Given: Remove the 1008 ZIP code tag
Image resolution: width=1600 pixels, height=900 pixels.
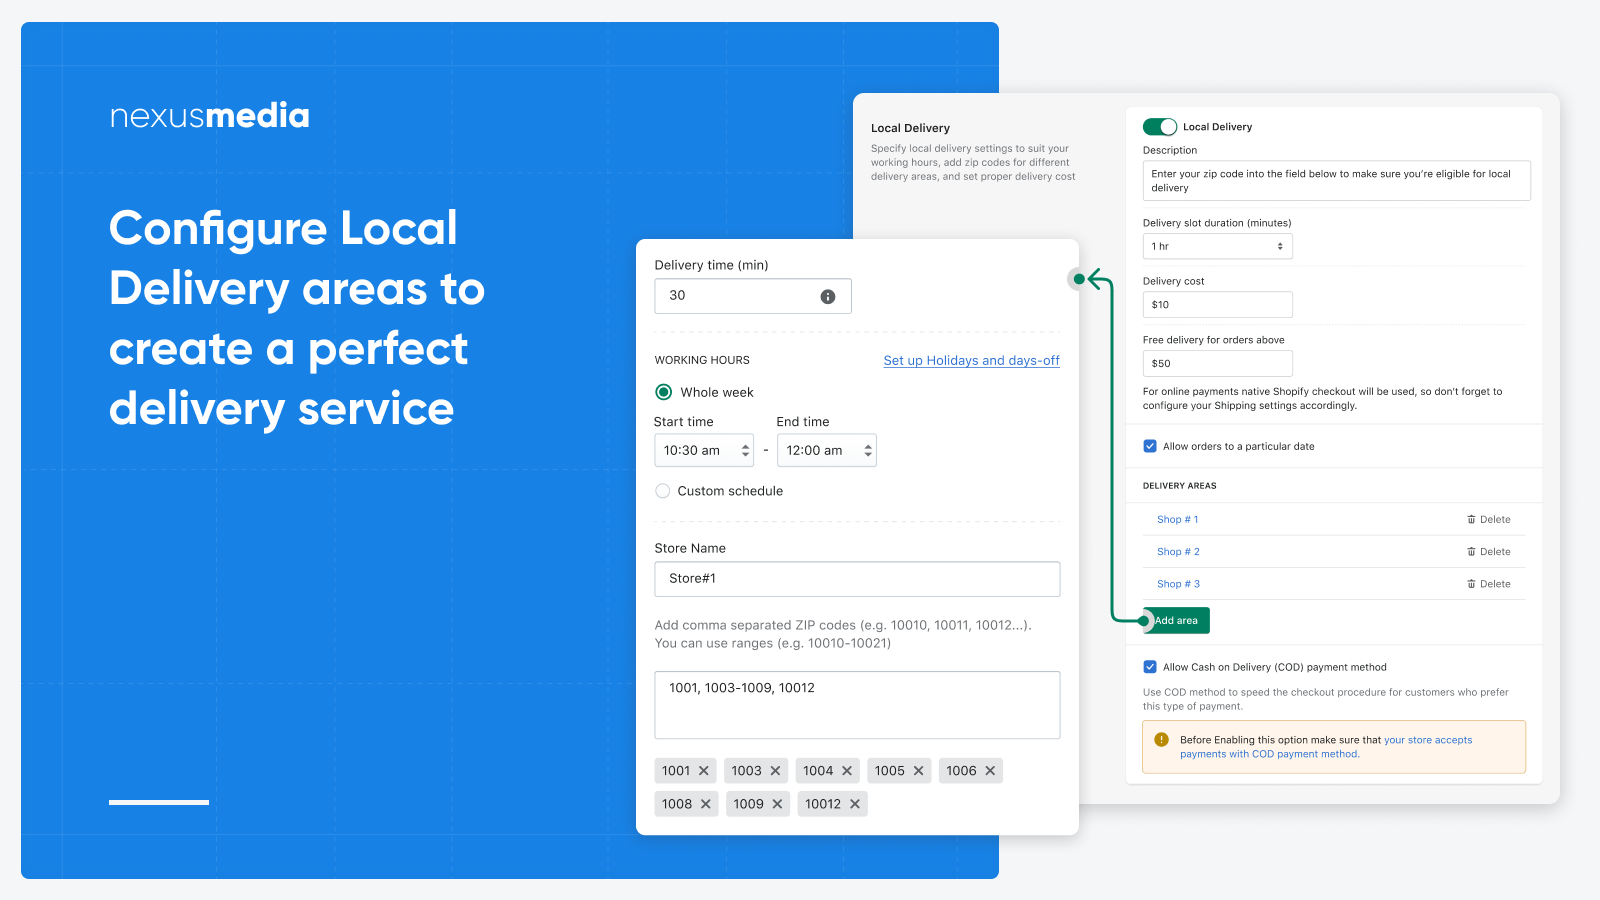Looking at the screenshot, I should tap(706, 804).
